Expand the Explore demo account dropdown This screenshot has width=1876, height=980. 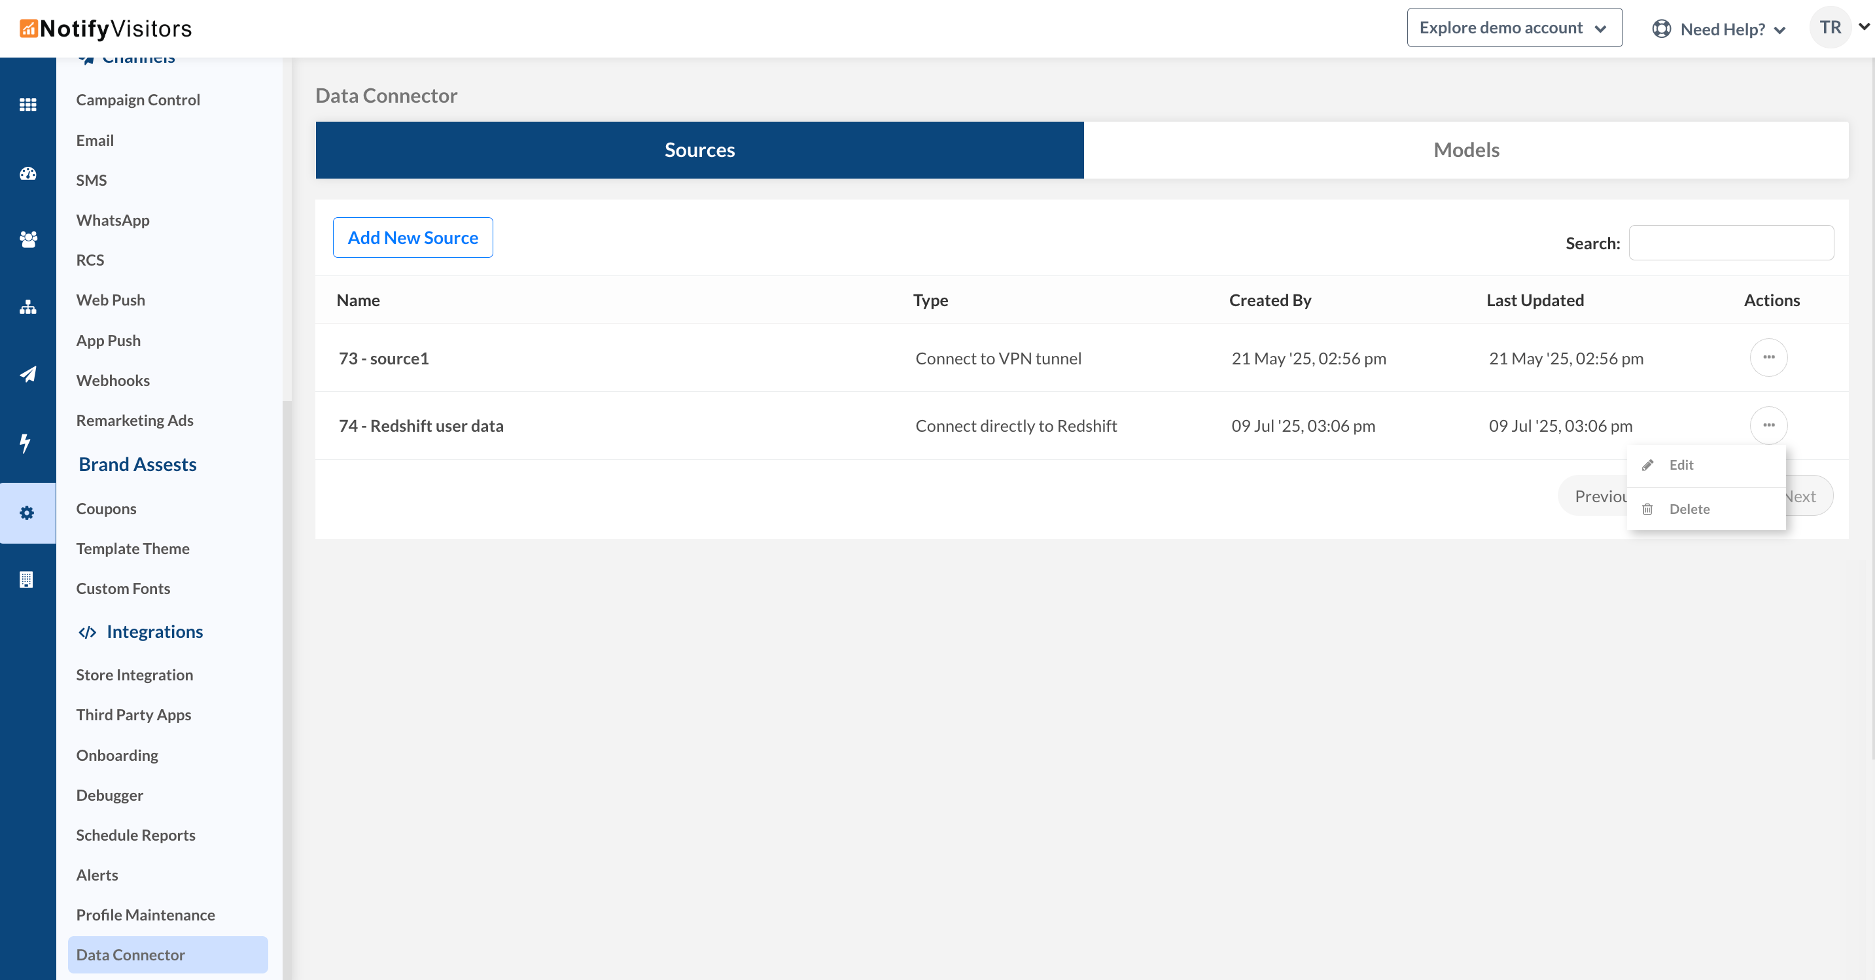pyautogui.click(x=1514, y=28)
